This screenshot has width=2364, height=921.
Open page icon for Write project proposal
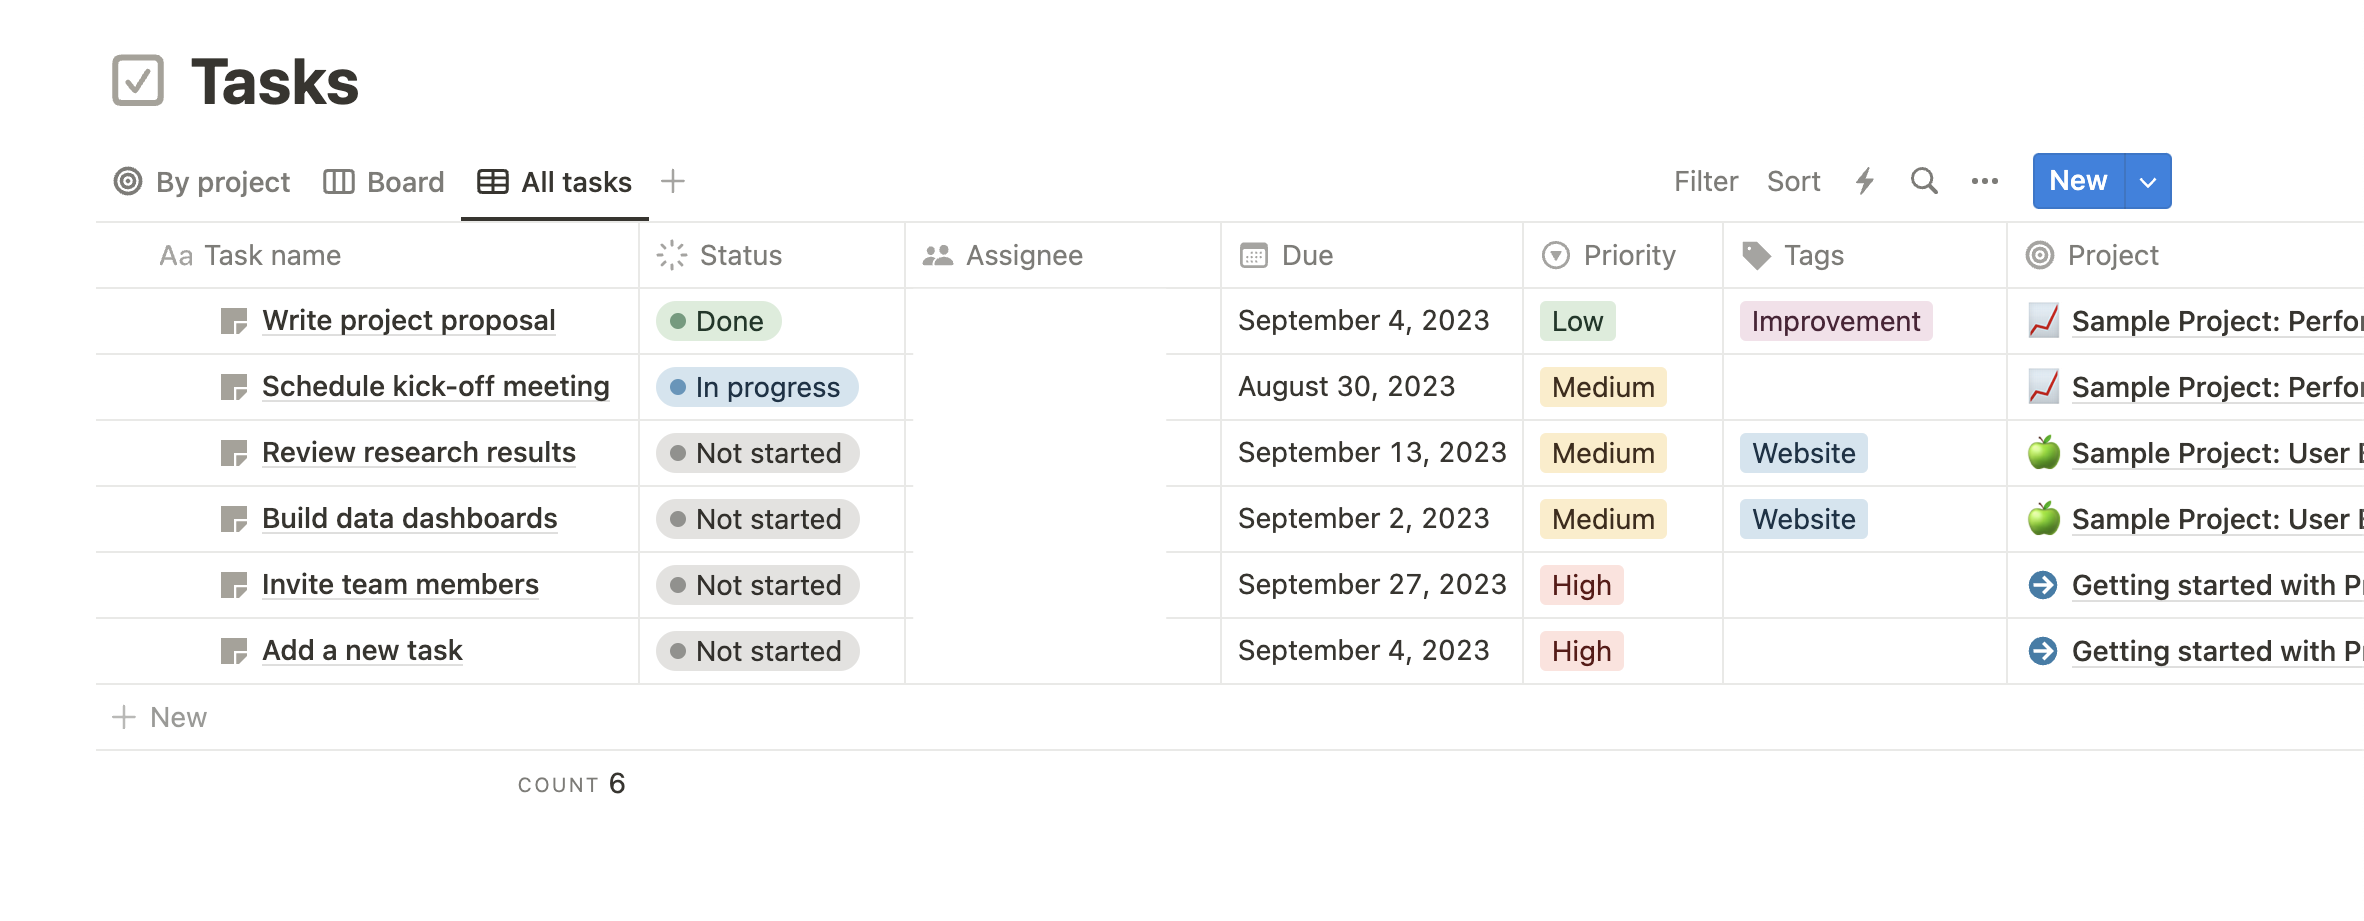click(234, 321)
